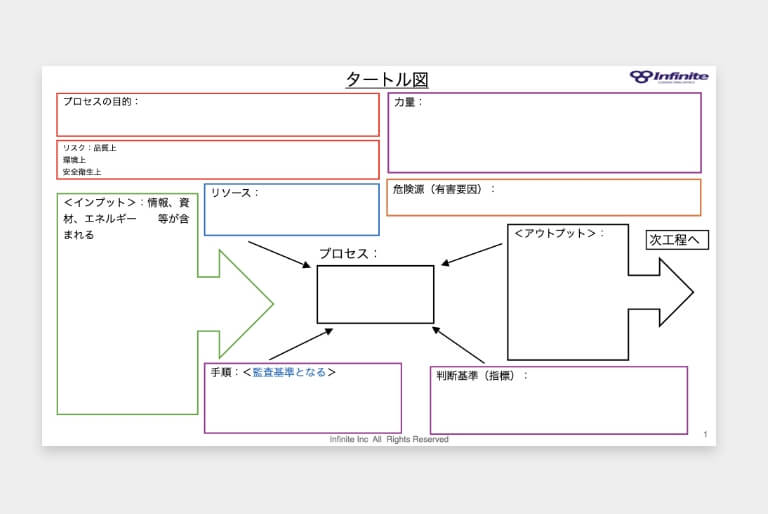
Task: Select the リソース box
Action: pyautogui.click(x=291, y=210)
